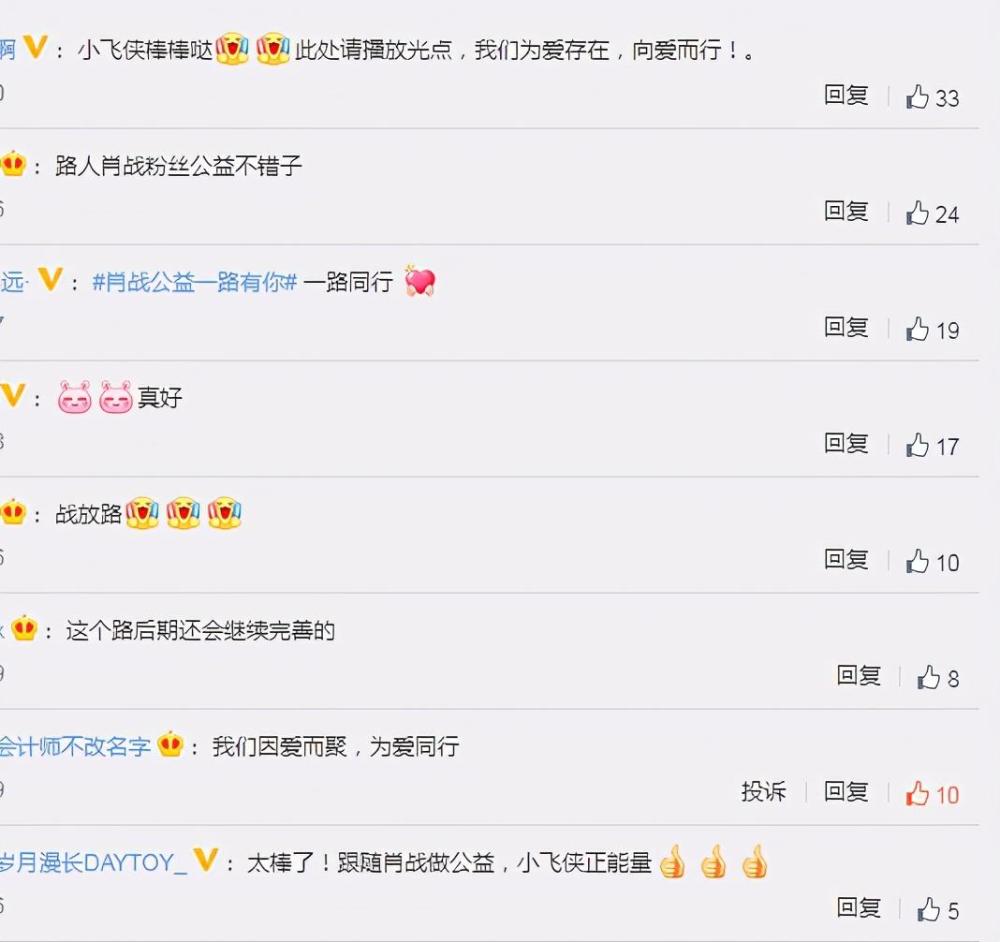The width and height of the screenshot is (1000, 942).
Task: Click the yellow V badge beside 岁月漫长DAYTOY_
Action: 205,860
